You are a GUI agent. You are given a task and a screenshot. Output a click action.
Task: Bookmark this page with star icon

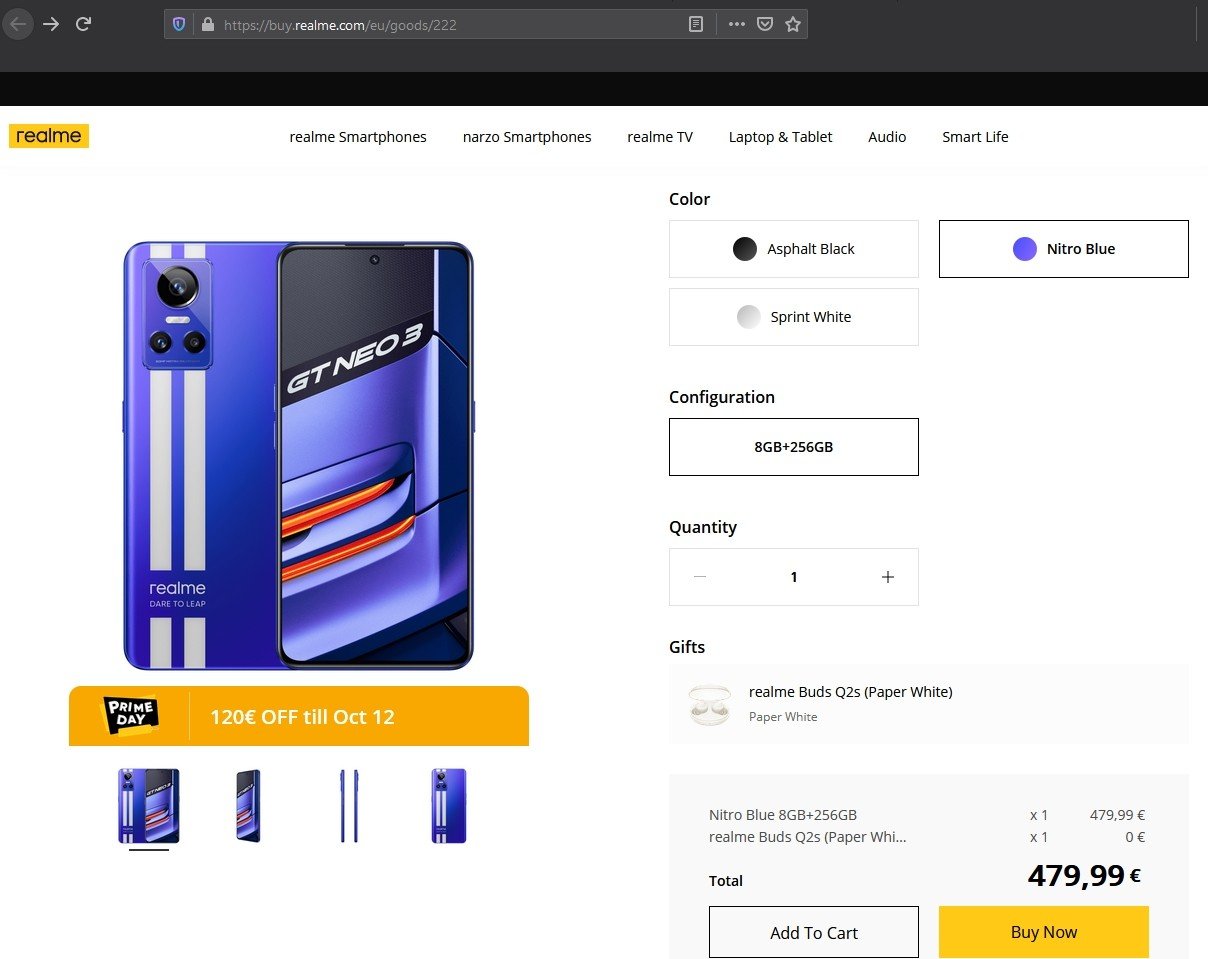(793, 24)
